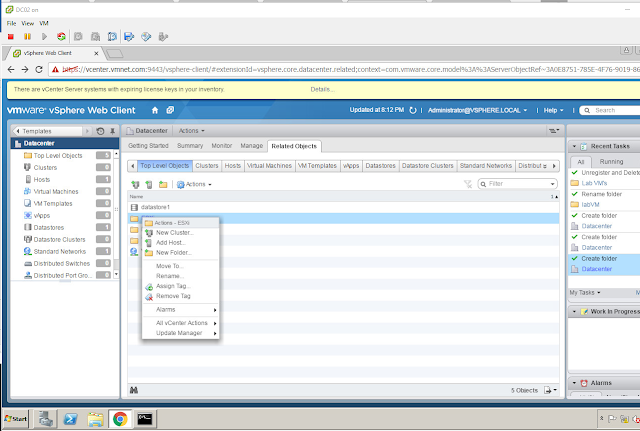Click the New Folder toolbar icon
Image resolution: width=640 pixels, height=431 pixels.
[x=163, y=184]
